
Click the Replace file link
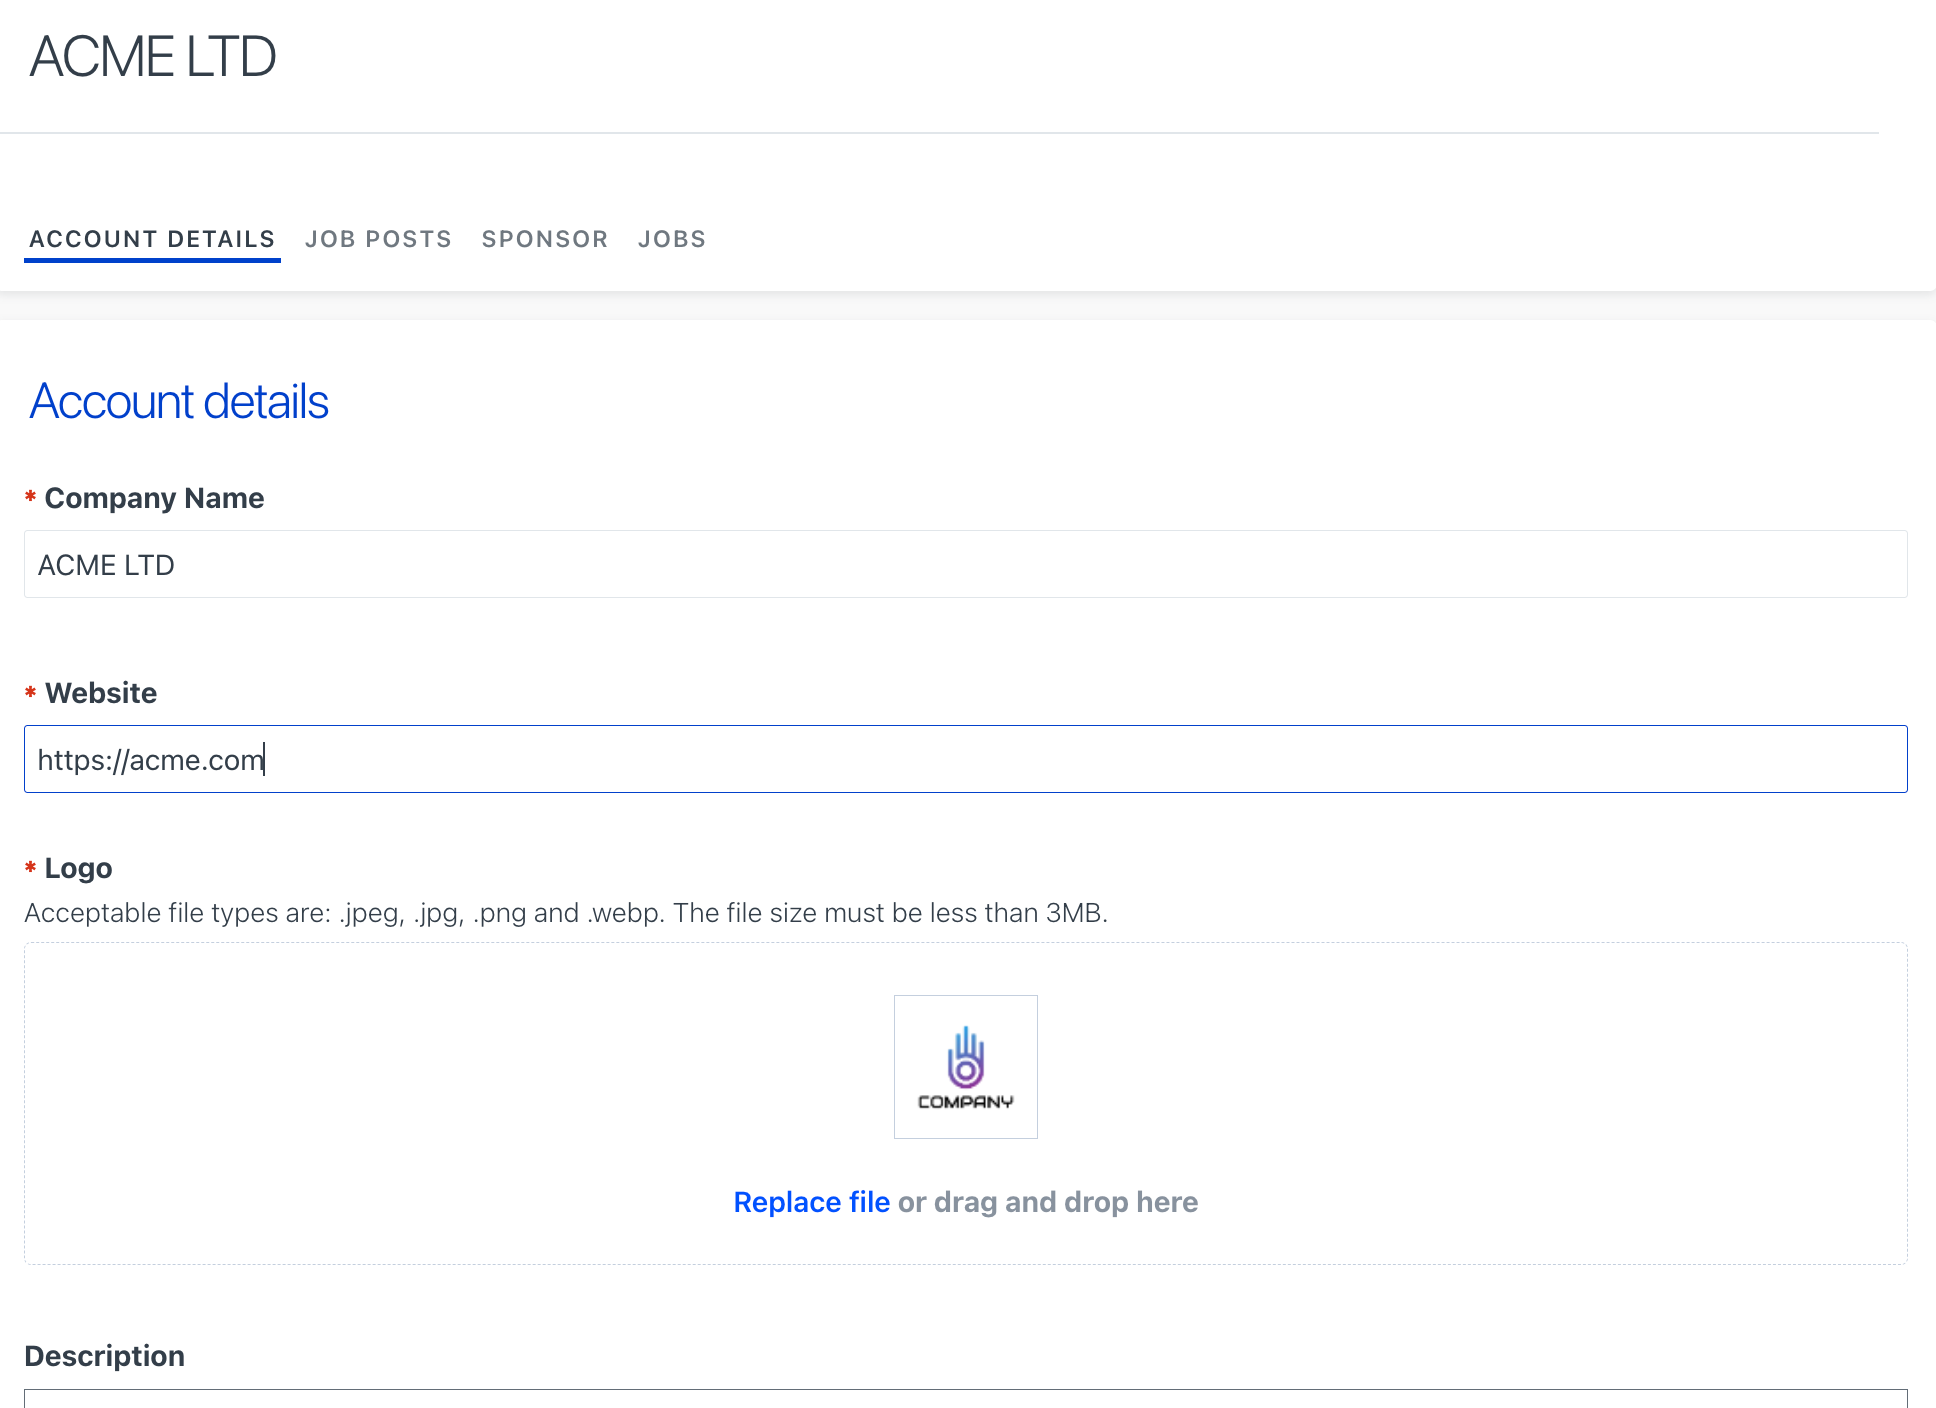coord(811,1202)
